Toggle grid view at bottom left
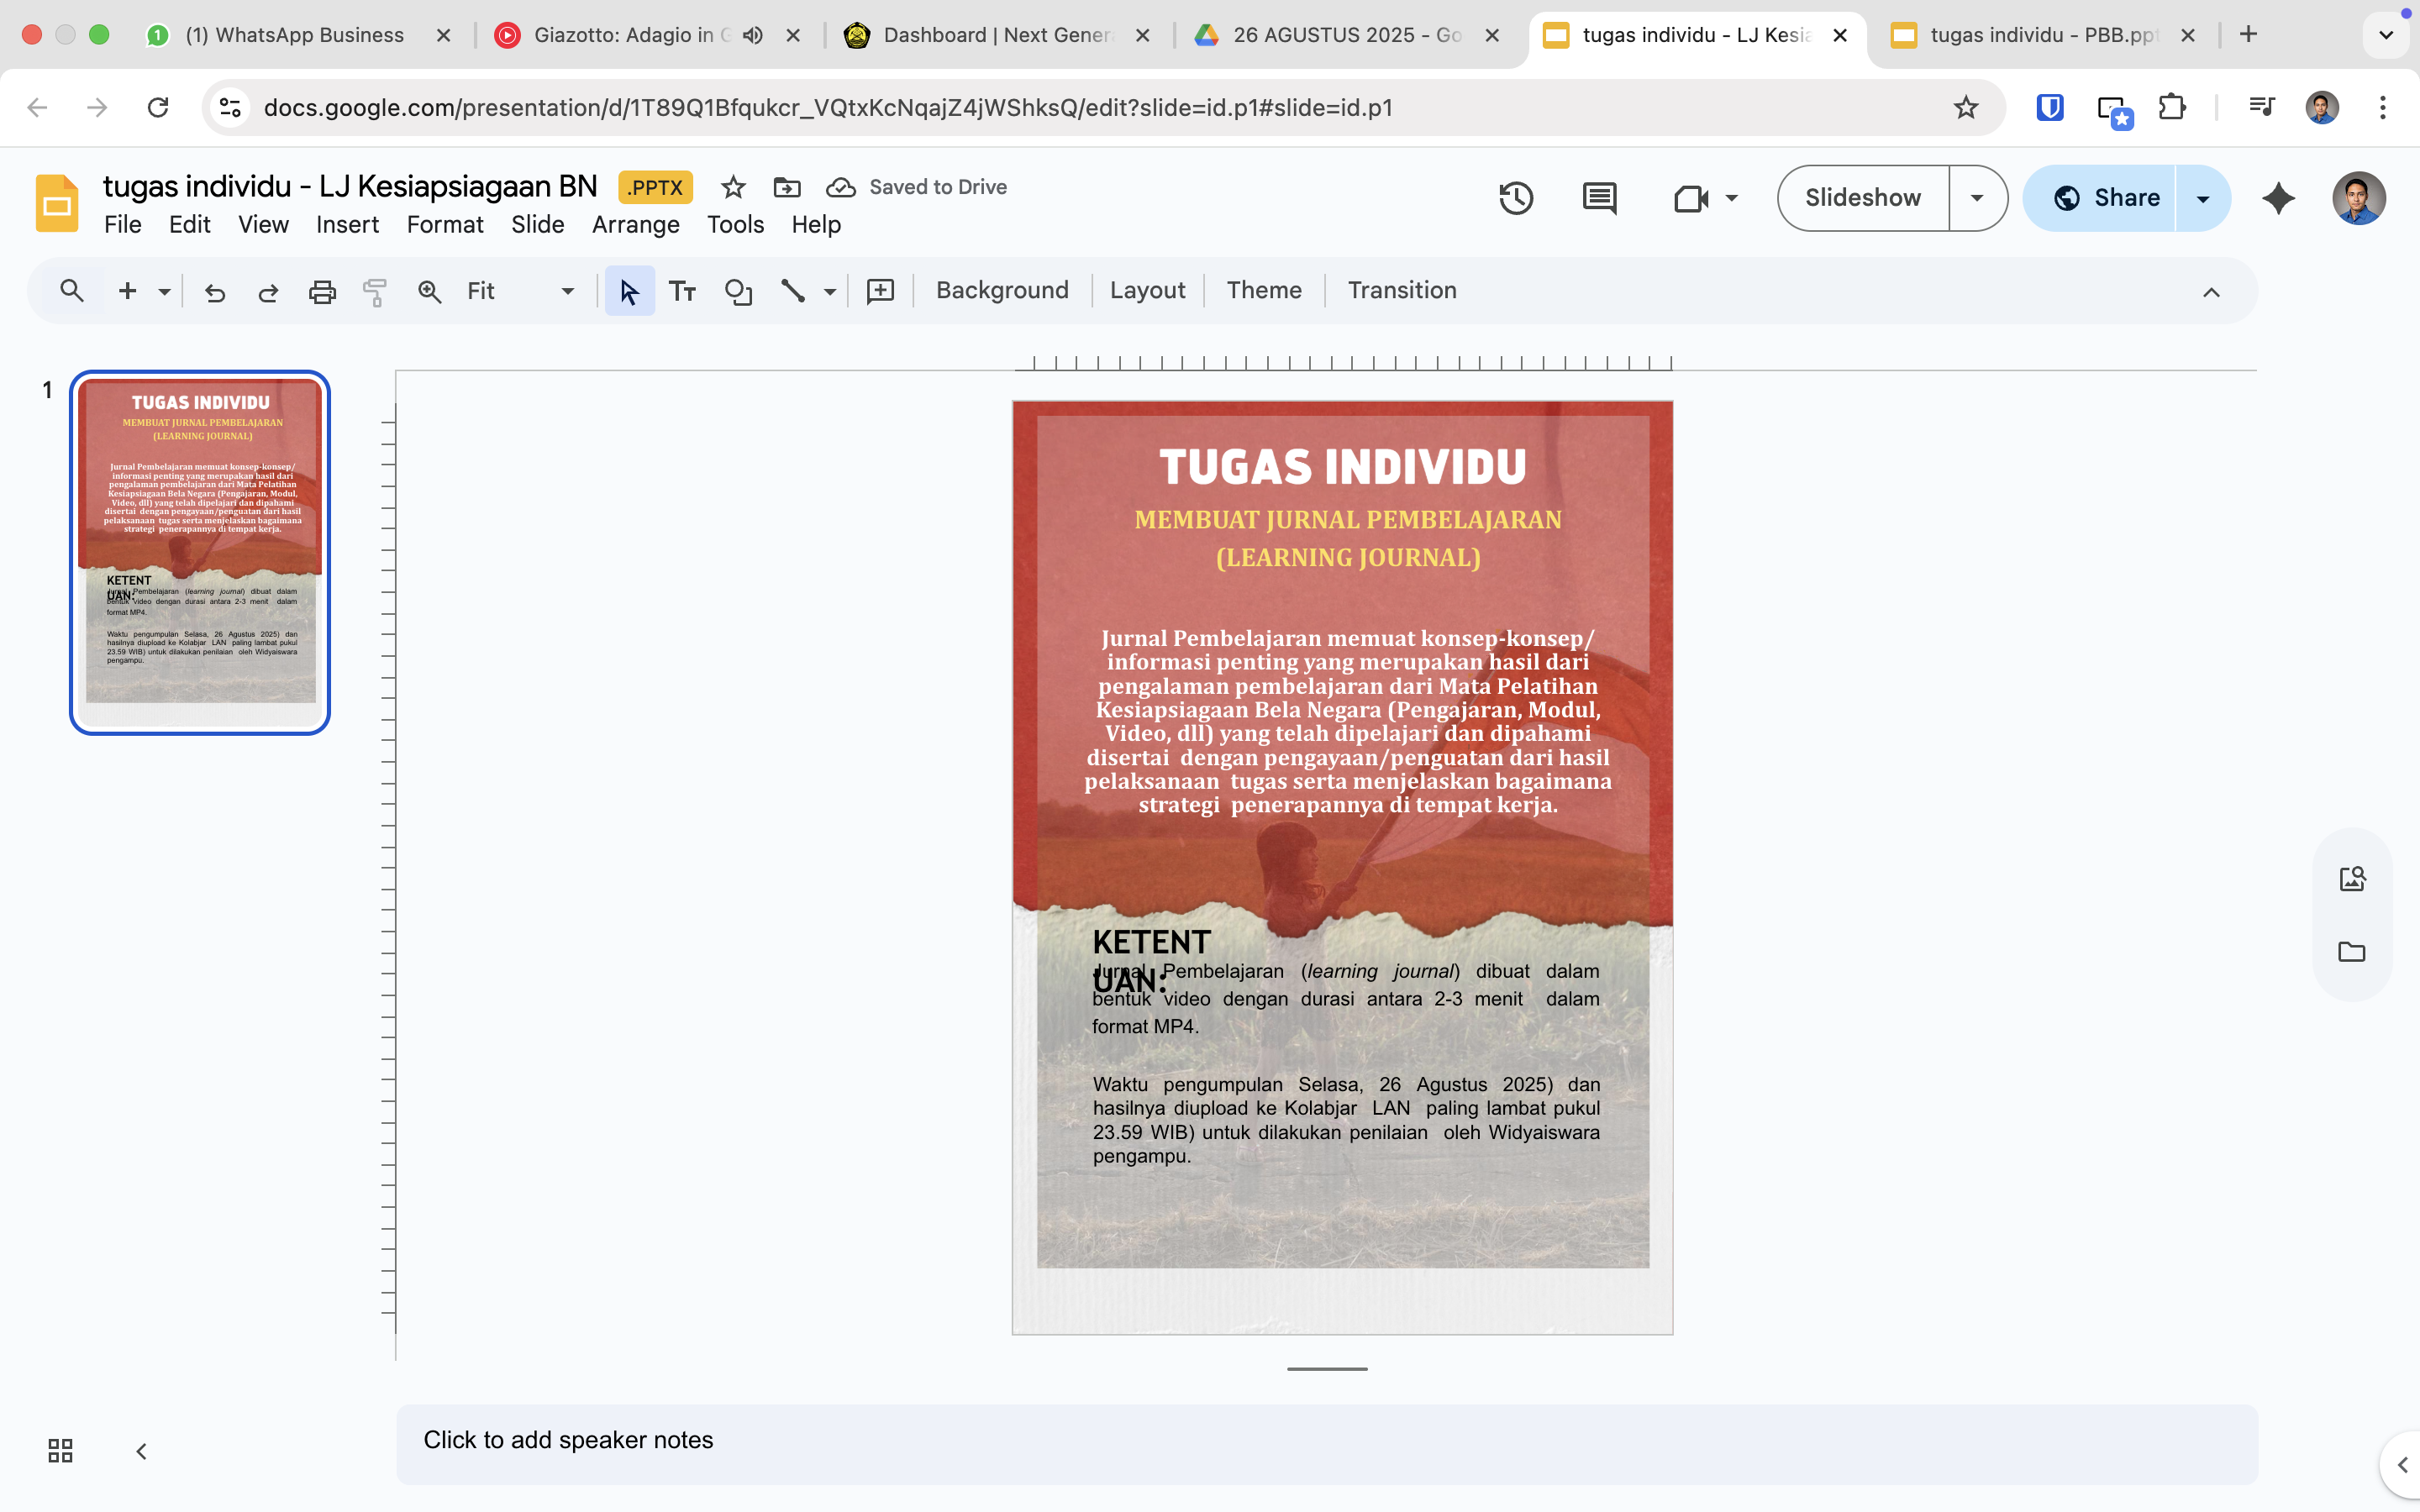2420x1512 pixels. [x=60, y=1450]
